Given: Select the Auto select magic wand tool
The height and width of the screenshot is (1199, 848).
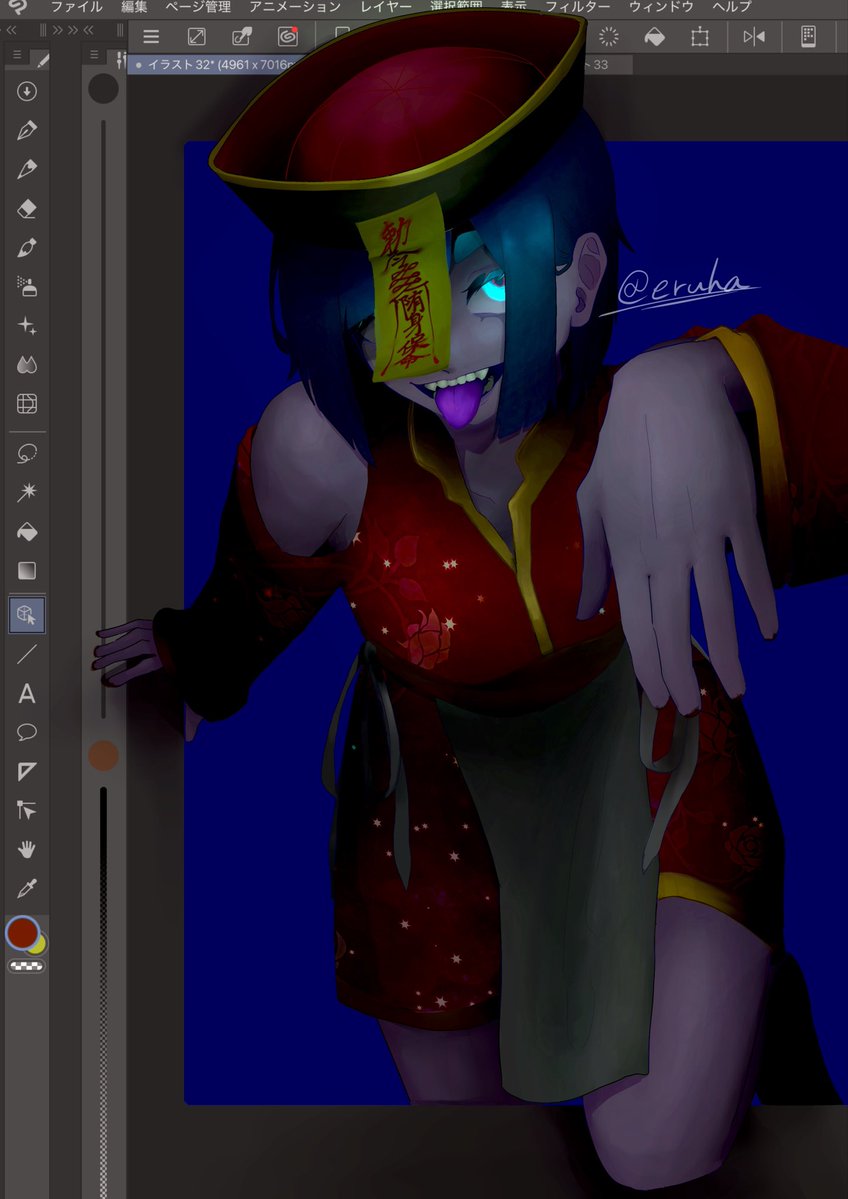Looking at the screenshot, I should [27, 492].
